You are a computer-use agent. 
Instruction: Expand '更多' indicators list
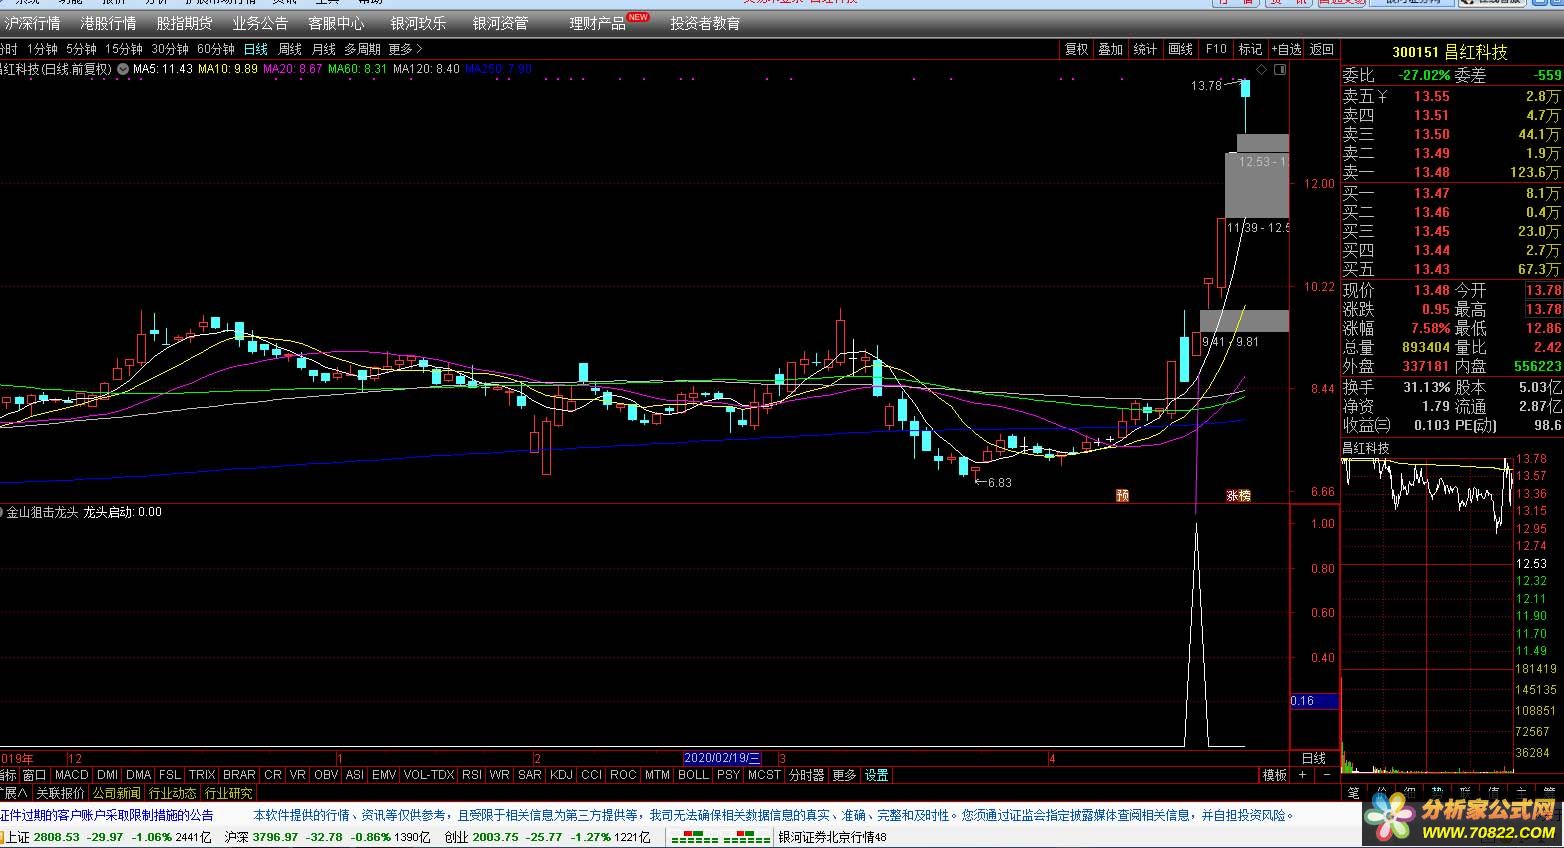pos(844,775)
